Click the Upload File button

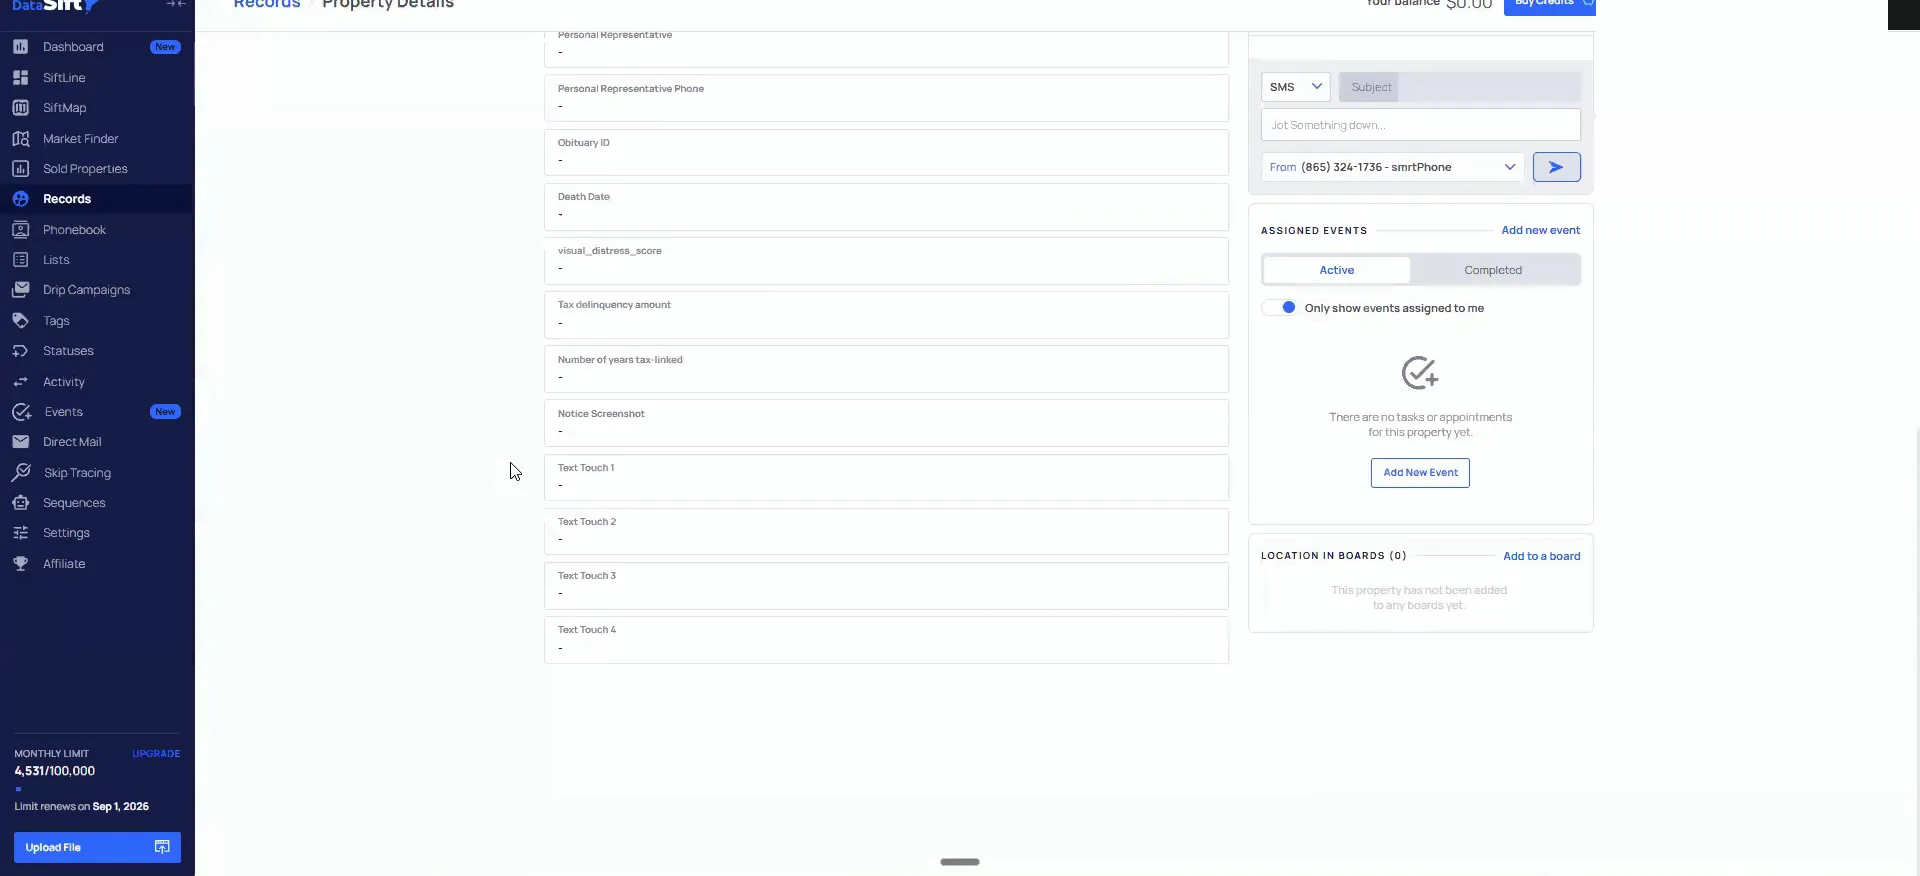[x=97, y=847]
